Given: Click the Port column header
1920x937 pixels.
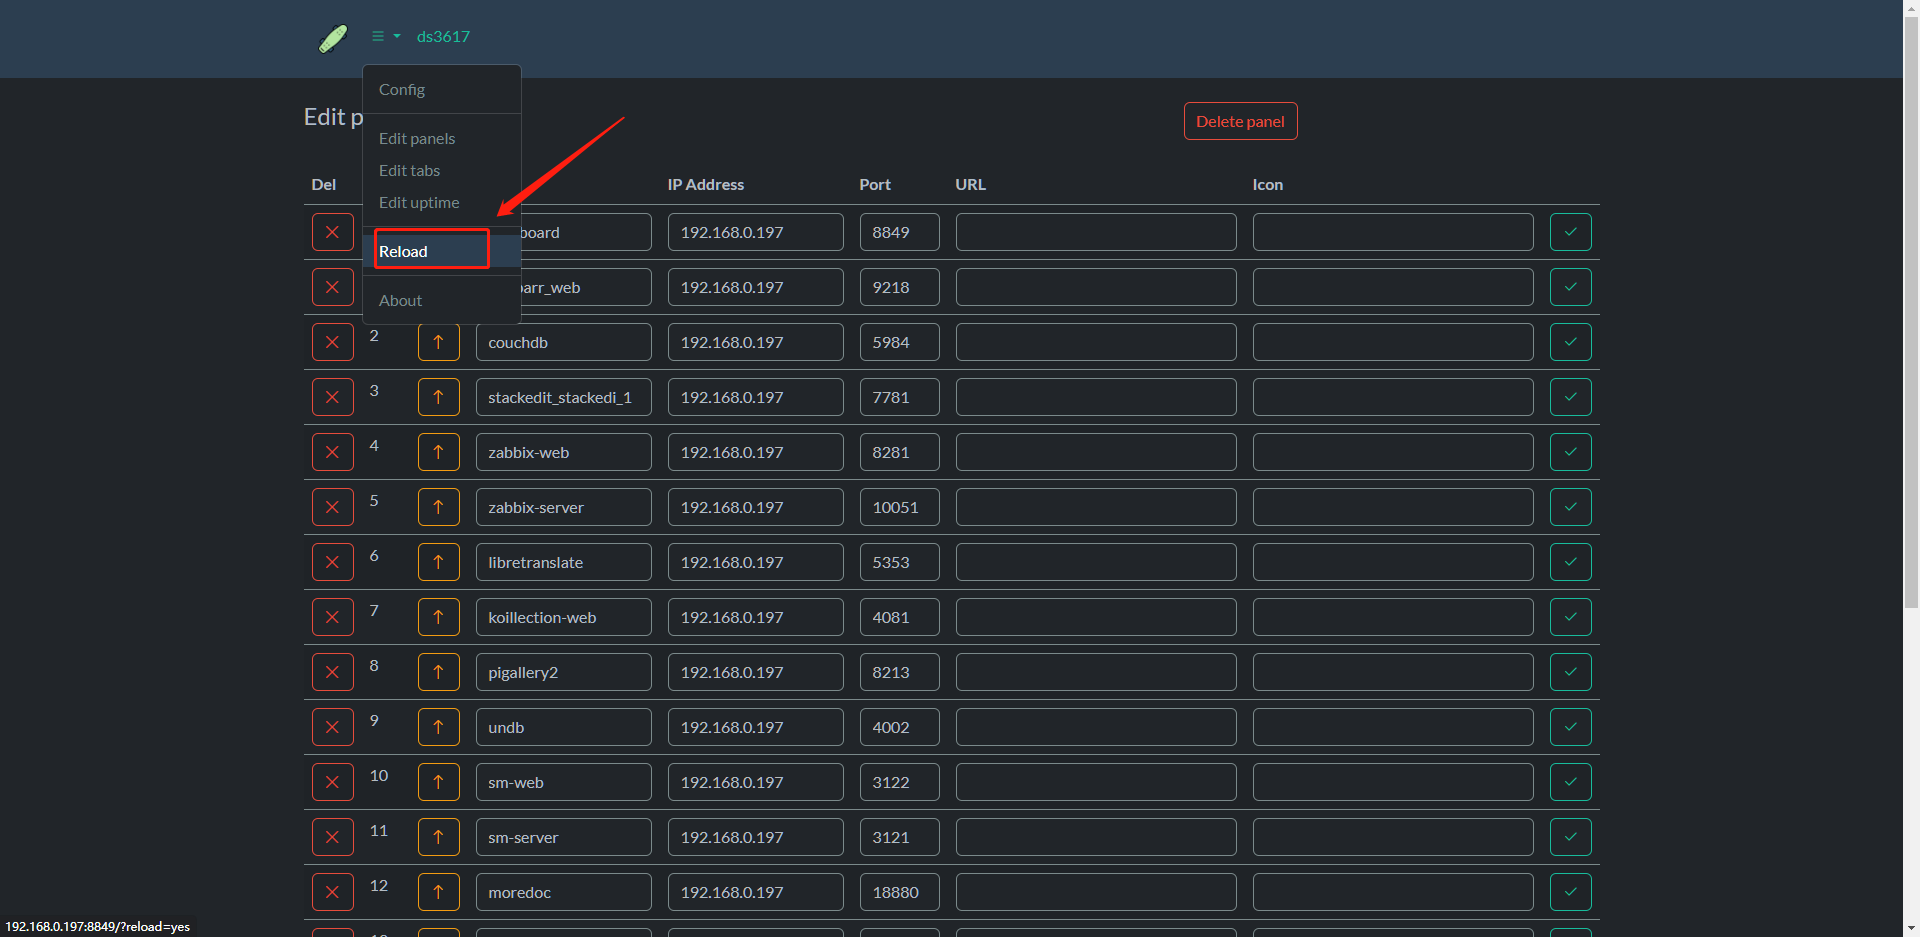Looking at the screenshot, I should click(x=875, y=184).
